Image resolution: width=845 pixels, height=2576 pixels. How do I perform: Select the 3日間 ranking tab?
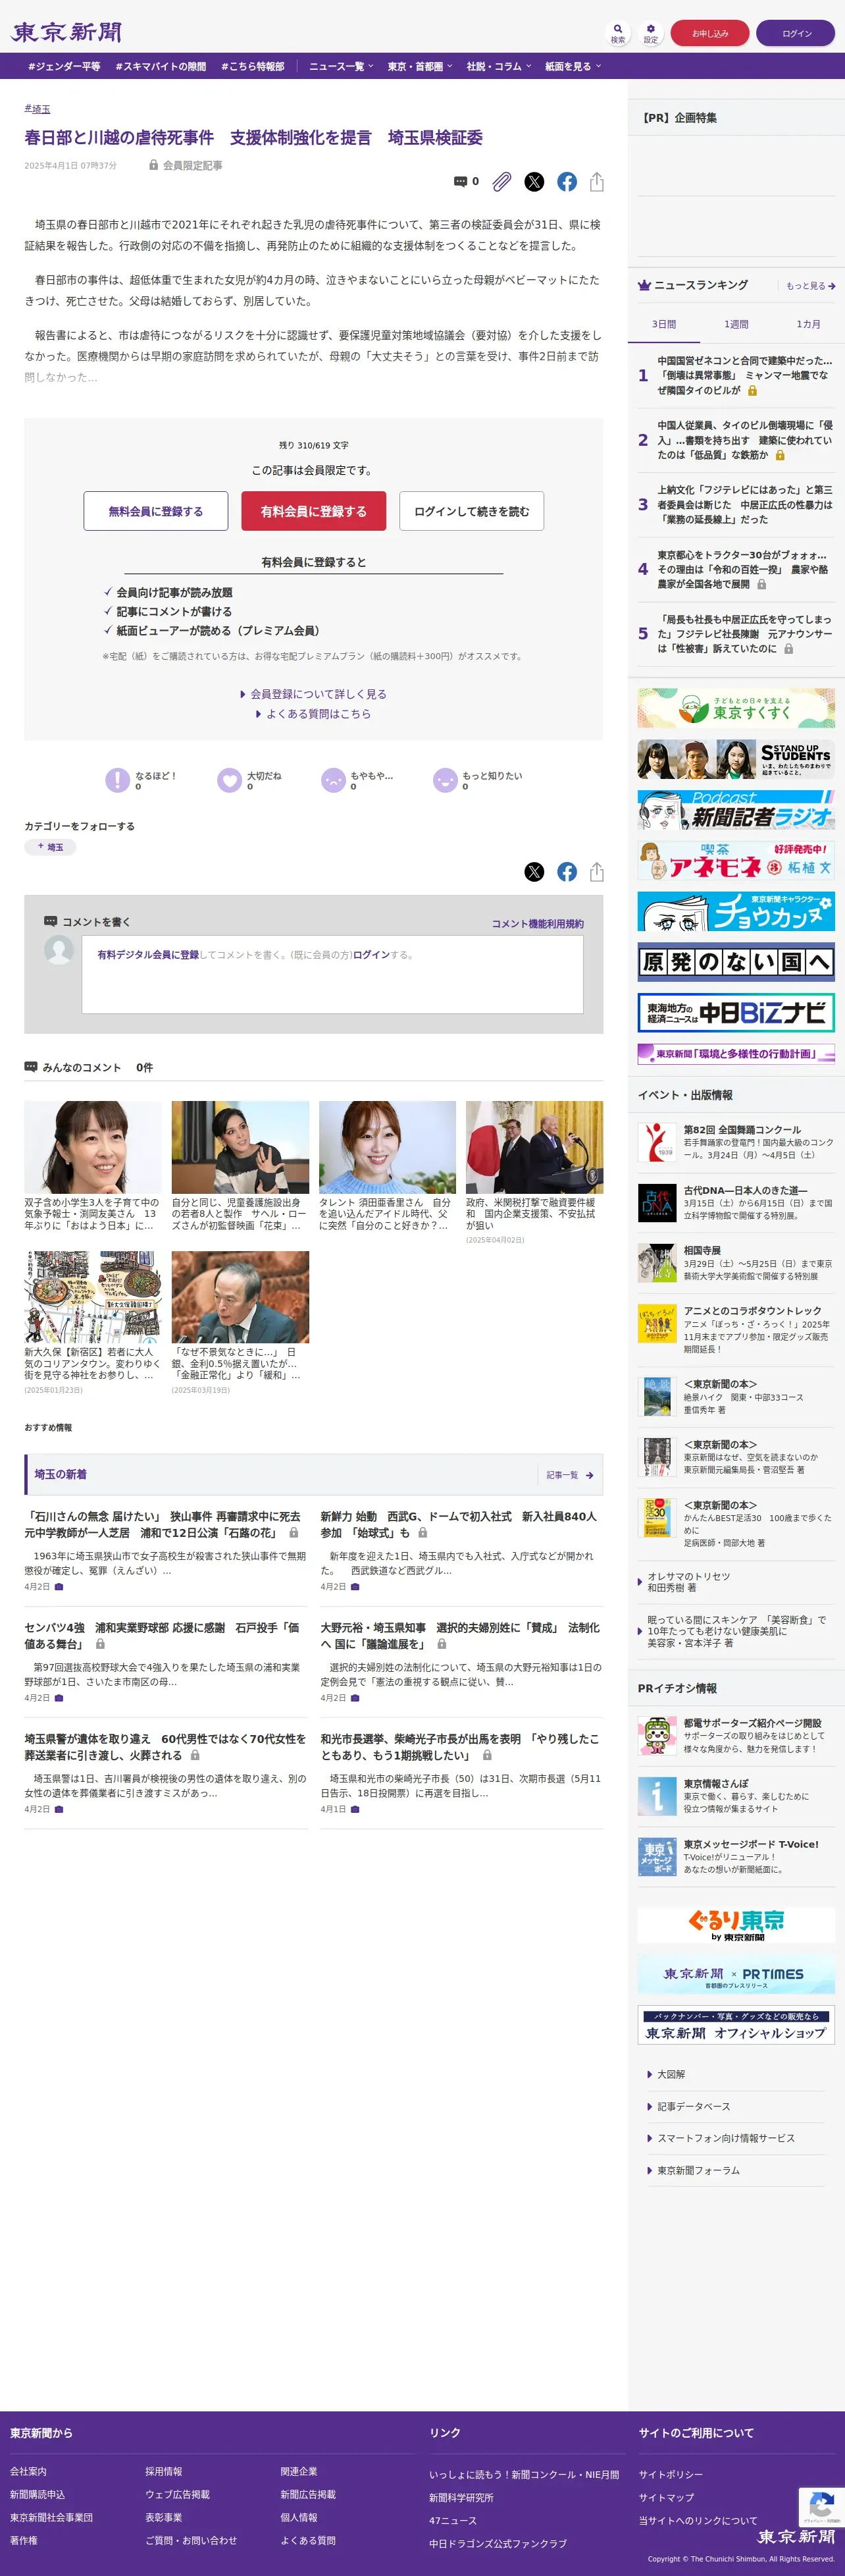(x=664, y=324)
